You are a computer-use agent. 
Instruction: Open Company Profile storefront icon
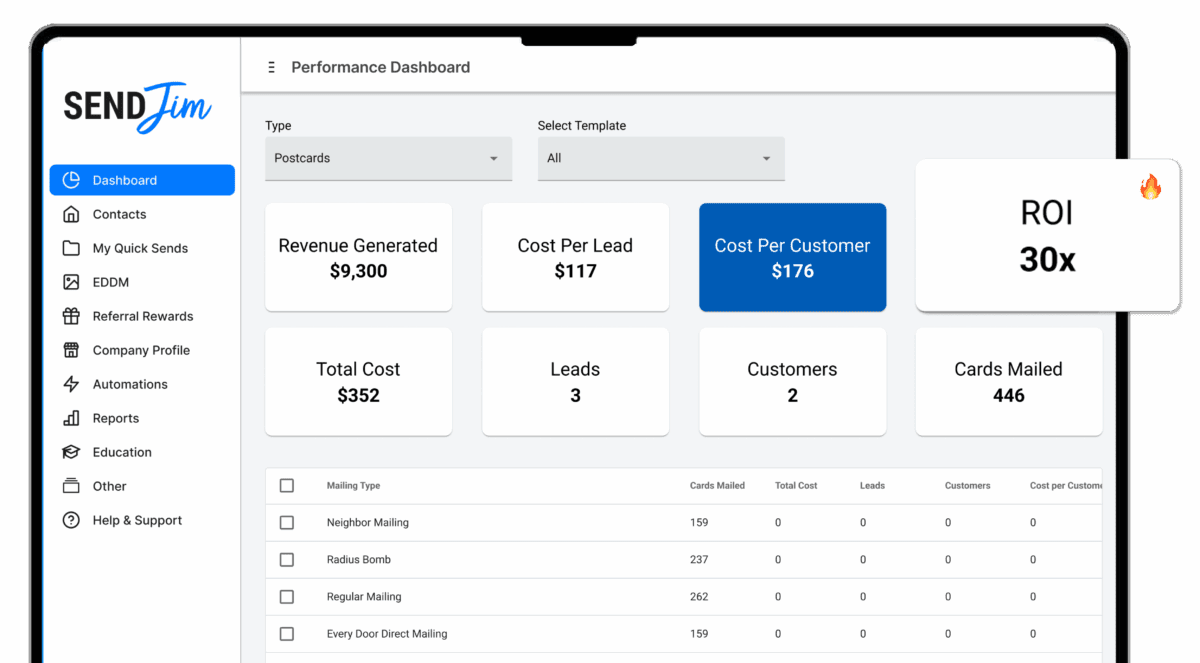(71, 350)
